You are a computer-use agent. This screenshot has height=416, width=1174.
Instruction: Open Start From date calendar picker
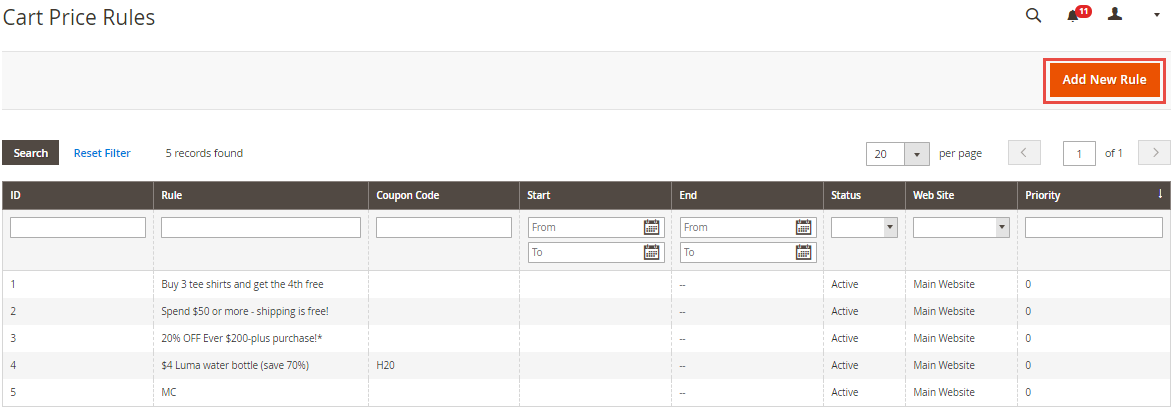click(x=652, y=227)
